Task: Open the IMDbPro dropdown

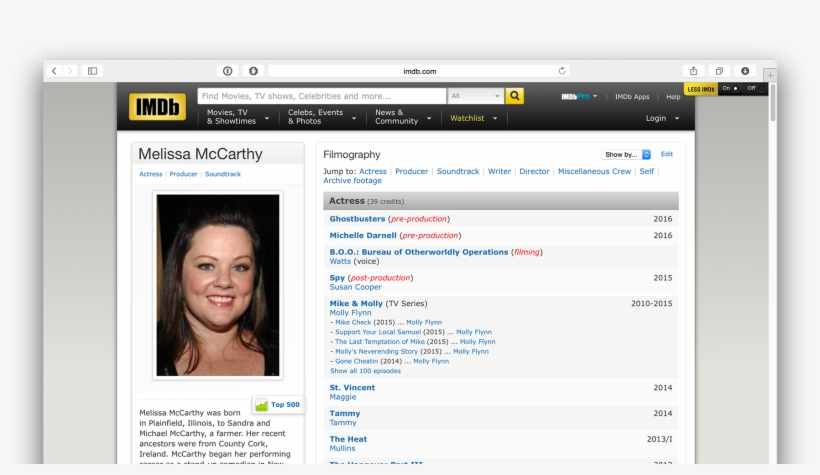Action: pyautogui.click(x=579, y=96)
